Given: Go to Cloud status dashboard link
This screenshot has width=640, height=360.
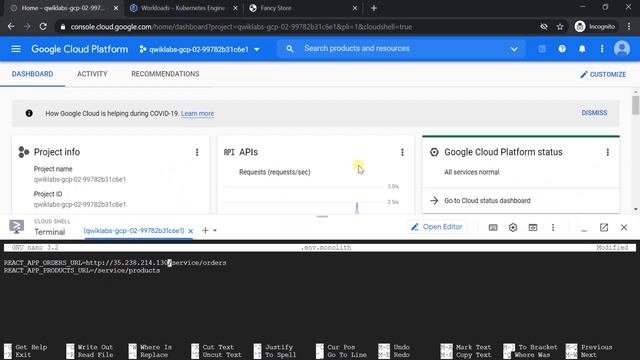Looking at the screenshot, I should 487,200.
